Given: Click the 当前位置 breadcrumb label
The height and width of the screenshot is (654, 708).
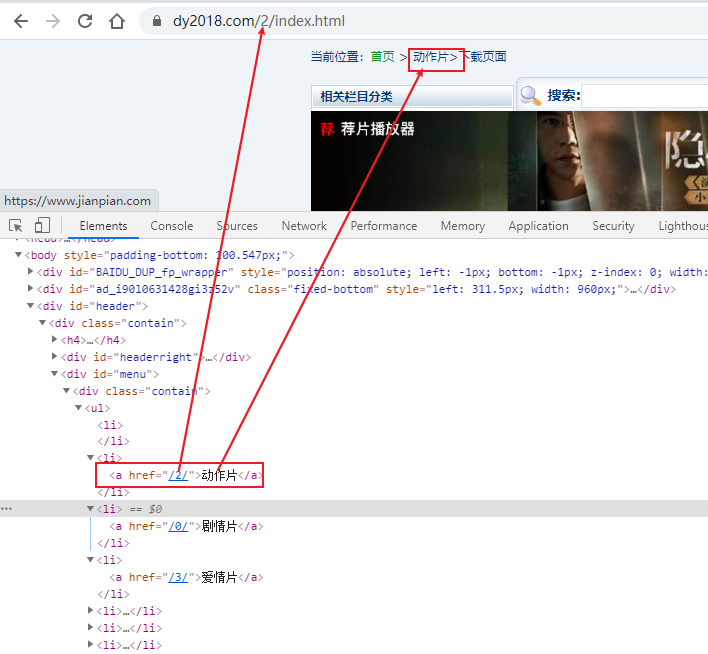Looking at the screenshot, I should pyautogui.click(x=337, y=56).
